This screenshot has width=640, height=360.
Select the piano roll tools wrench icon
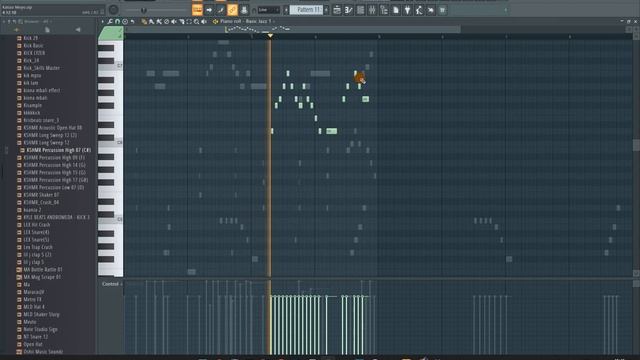point(110,22)
